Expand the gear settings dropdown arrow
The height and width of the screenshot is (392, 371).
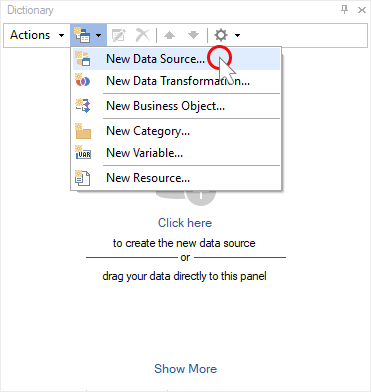point(237,35)
